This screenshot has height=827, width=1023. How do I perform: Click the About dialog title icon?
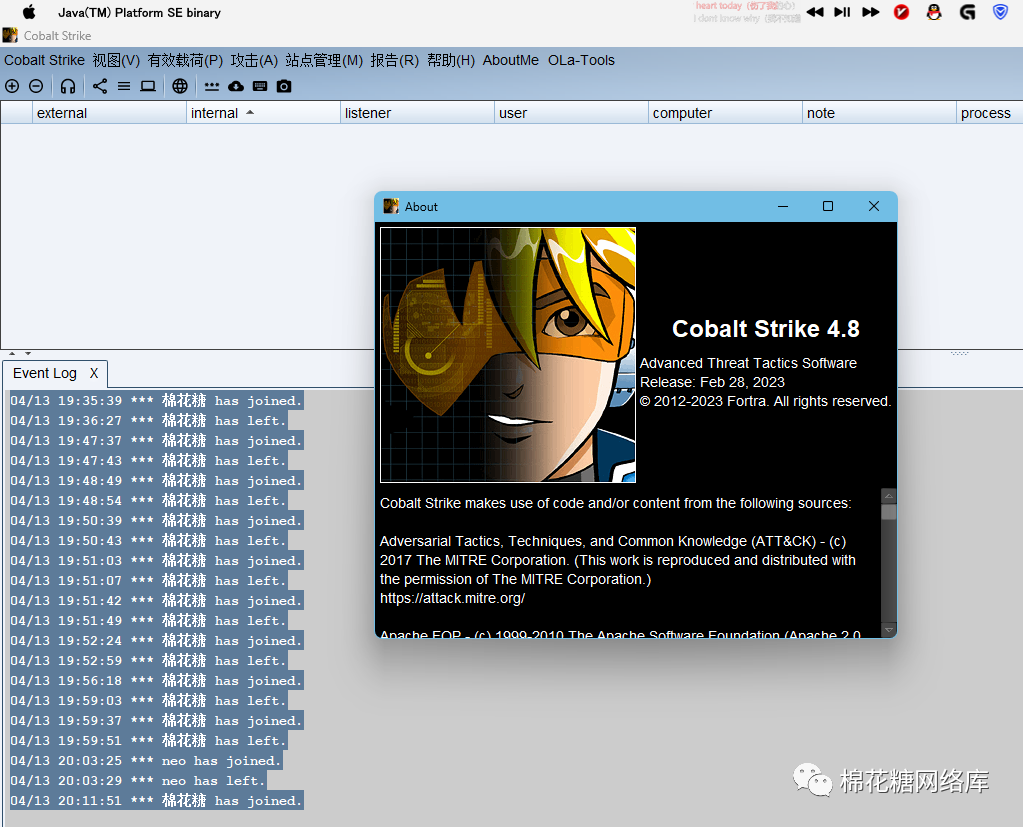point(391,206)
